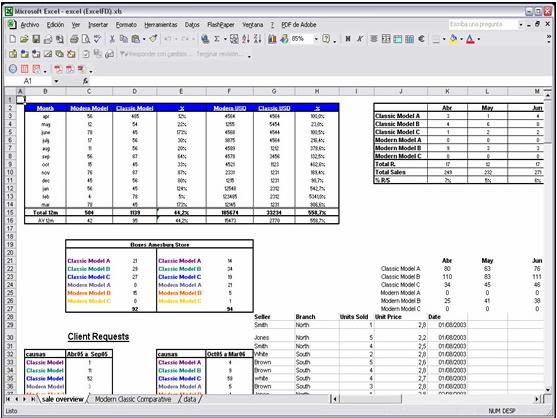Center align text in the cell
This screenshot has width=557, height=418.
[374, 39]
